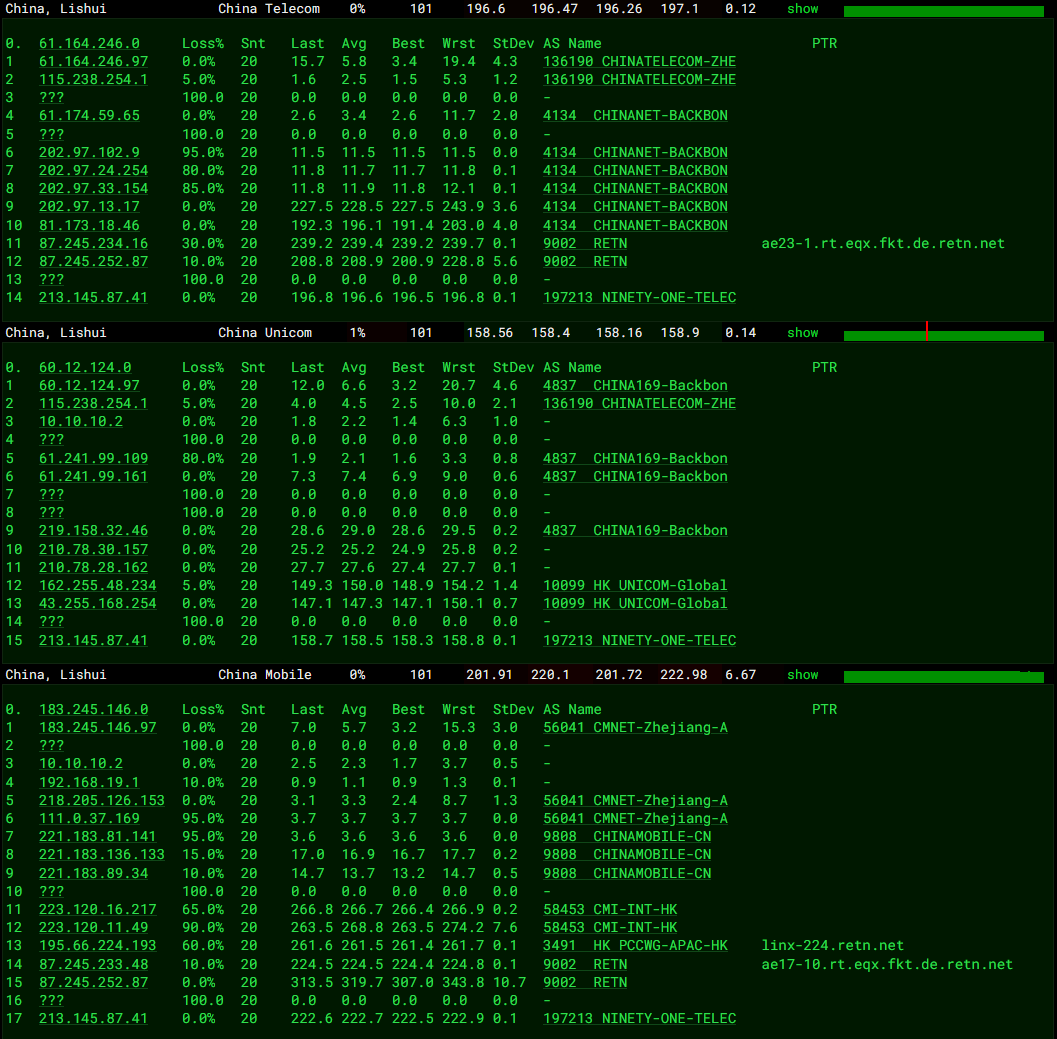Open IP link 210.78.28.162

[x=93, y=567]
